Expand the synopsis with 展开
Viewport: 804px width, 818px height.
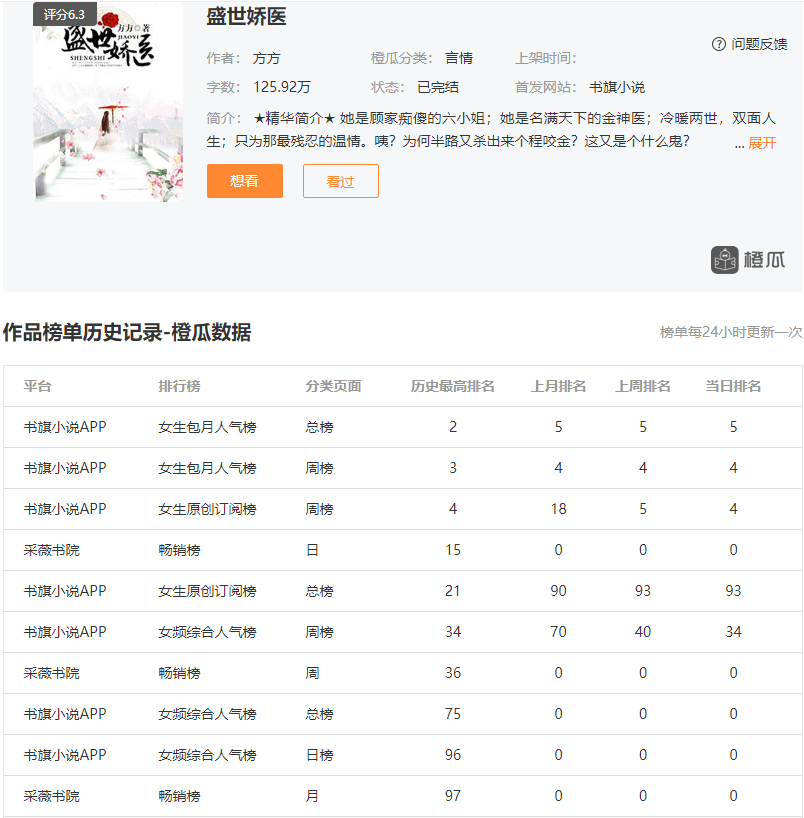click(762, 143)
